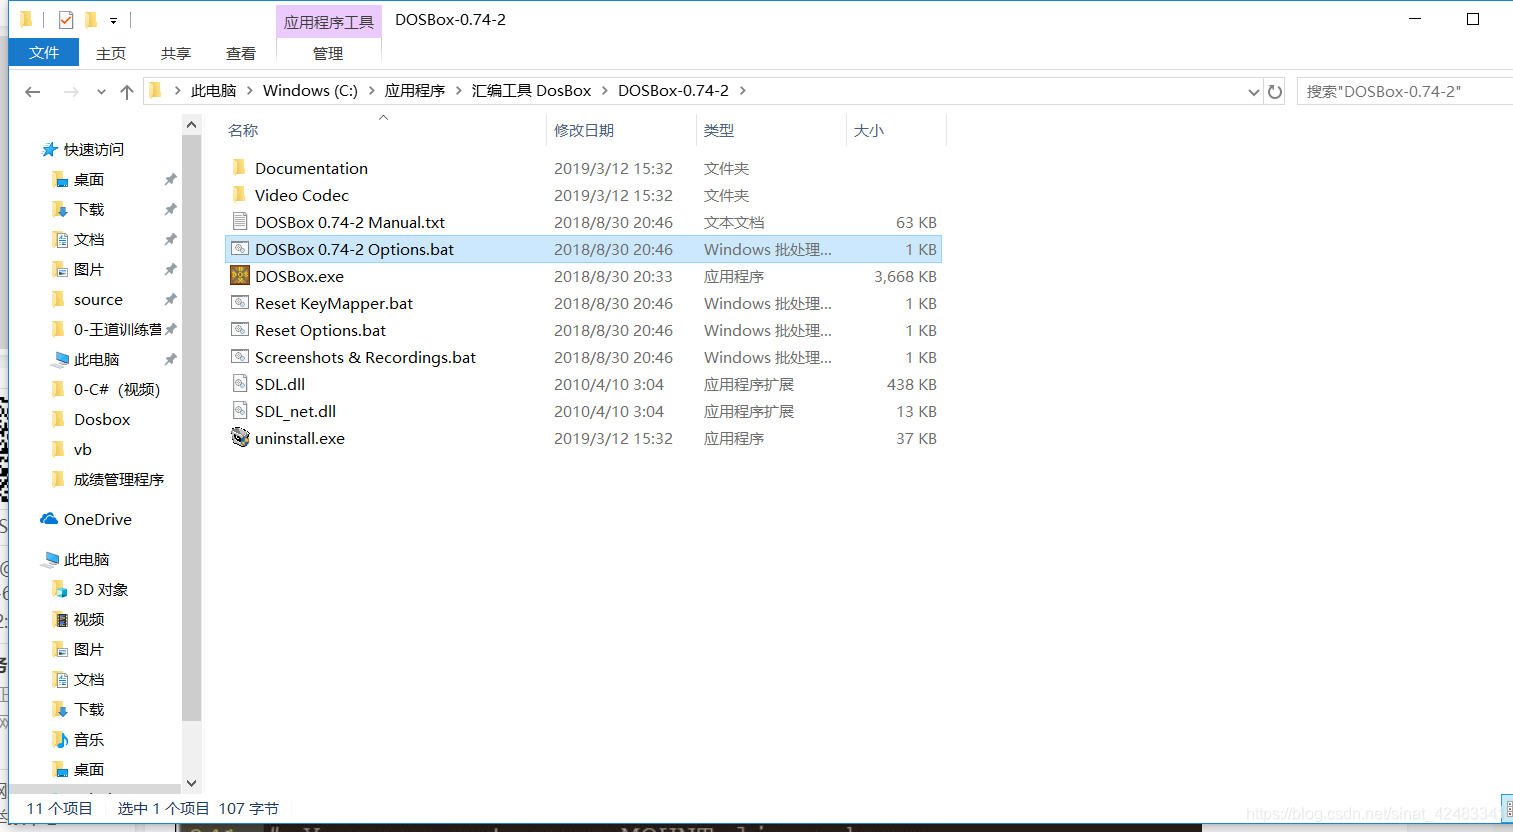Click the SDL.dll file icon
The image size is (1513, 832).
(239, 384)
